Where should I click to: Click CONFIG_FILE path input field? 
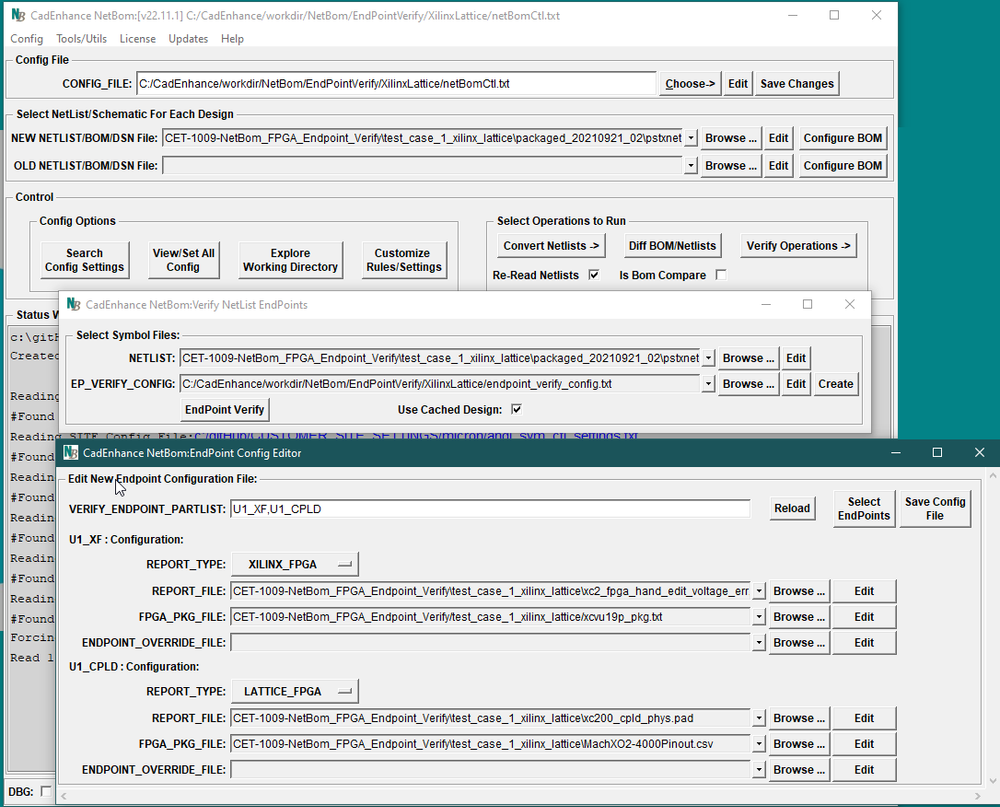pos(396,84)
